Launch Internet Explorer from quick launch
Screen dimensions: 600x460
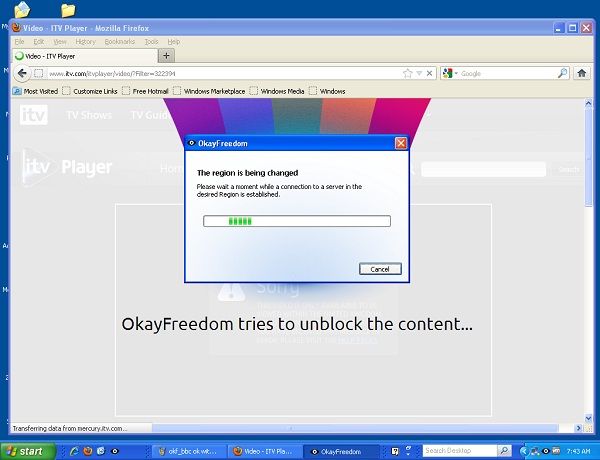tap(74, 451)
